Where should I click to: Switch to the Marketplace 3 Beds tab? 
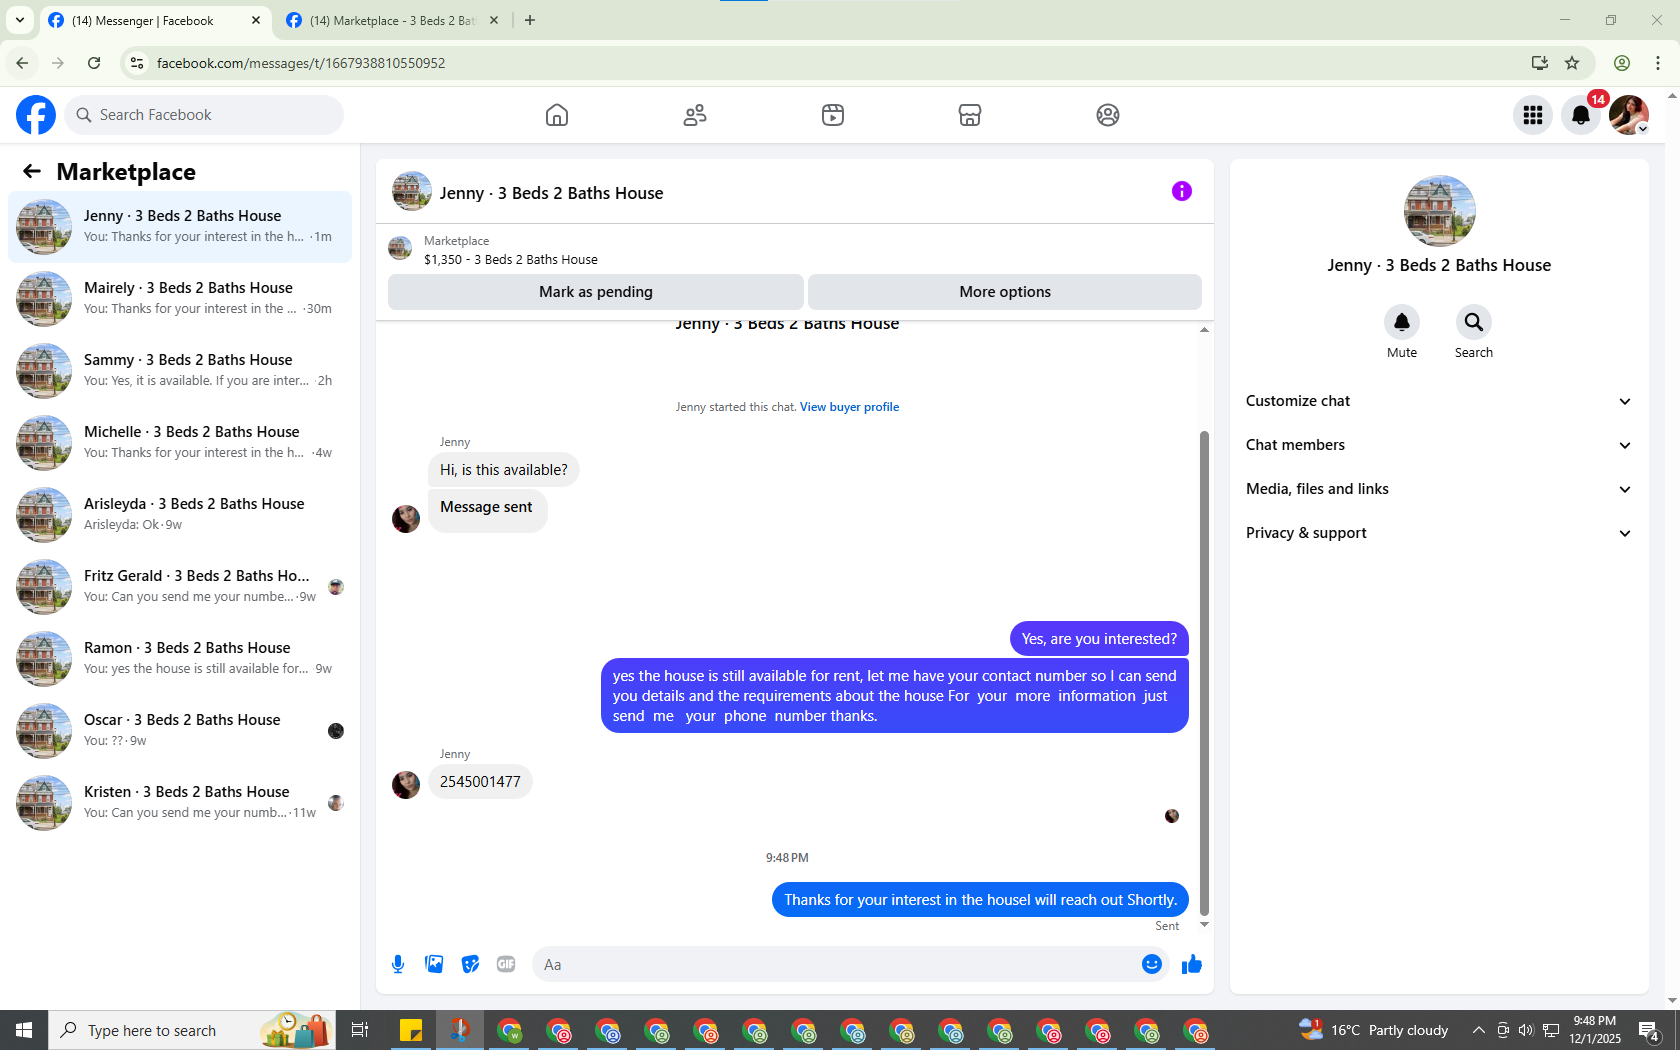pyautogui.click(x=393, y=21)
